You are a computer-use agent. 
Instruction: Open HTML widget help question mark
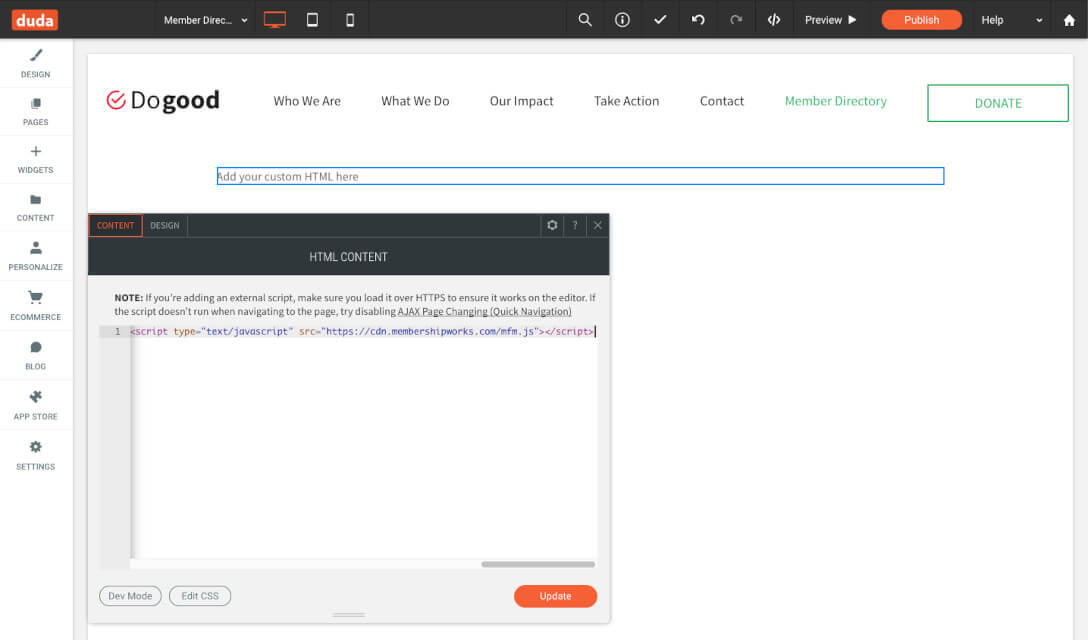tap(575, 225)
